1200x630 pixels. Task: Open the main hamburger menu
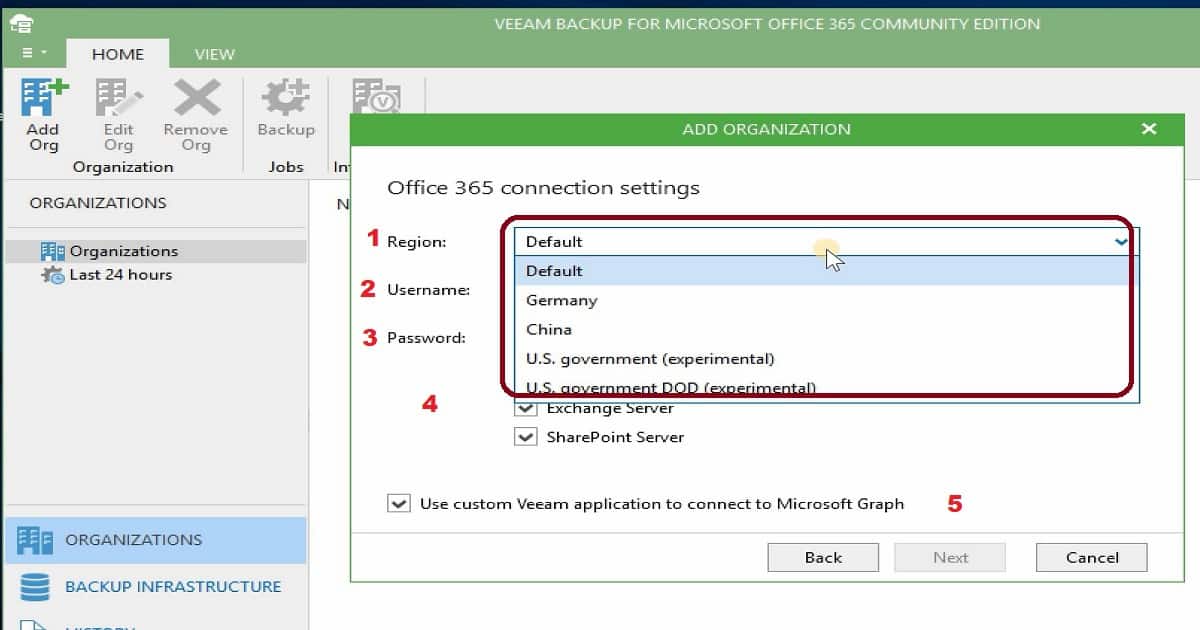pyautogui.click(x=34, y=53)
